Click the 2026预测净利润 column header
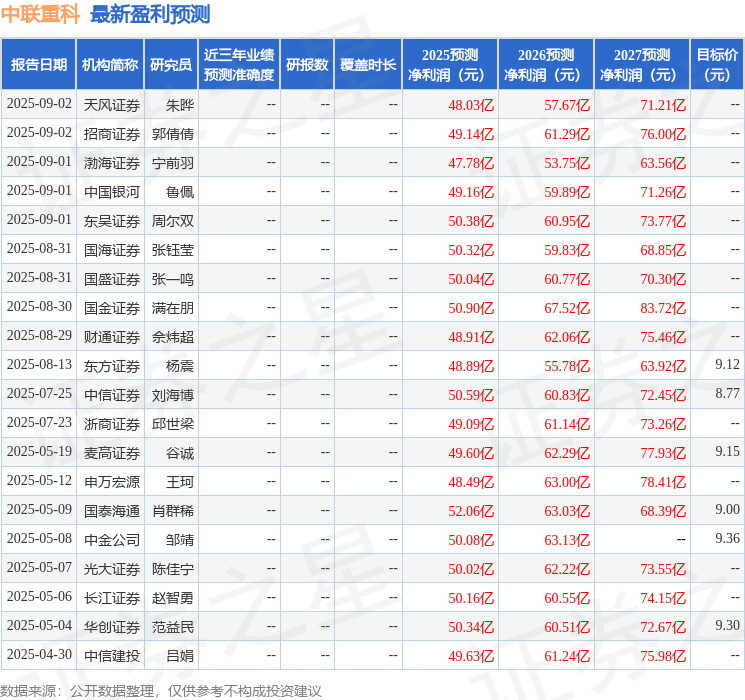Image resolution: width=745 pixels, height=700 pixels. coord(546,65)
